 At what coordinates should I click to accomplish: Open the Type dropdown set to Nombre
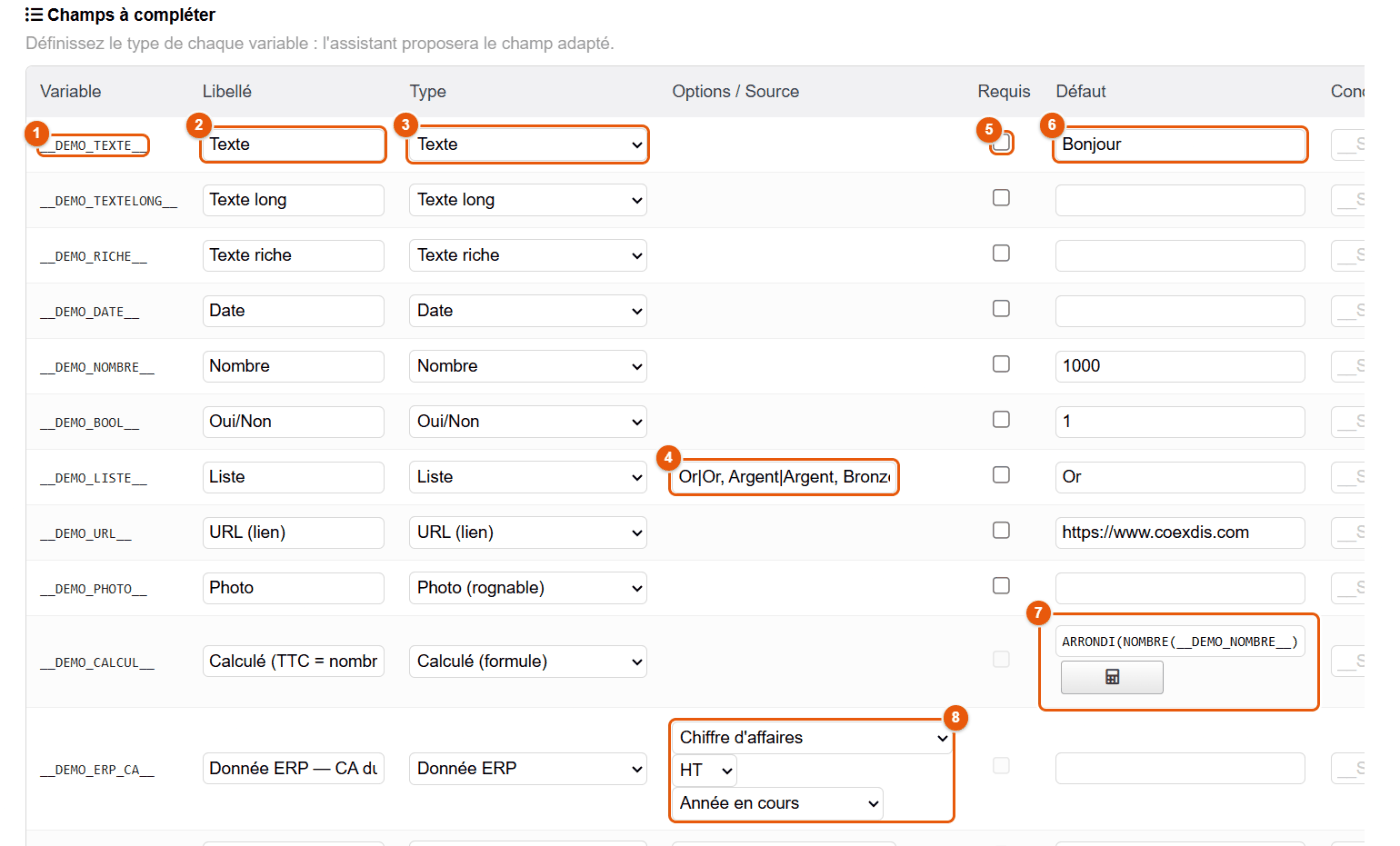(x=528, y=366)
